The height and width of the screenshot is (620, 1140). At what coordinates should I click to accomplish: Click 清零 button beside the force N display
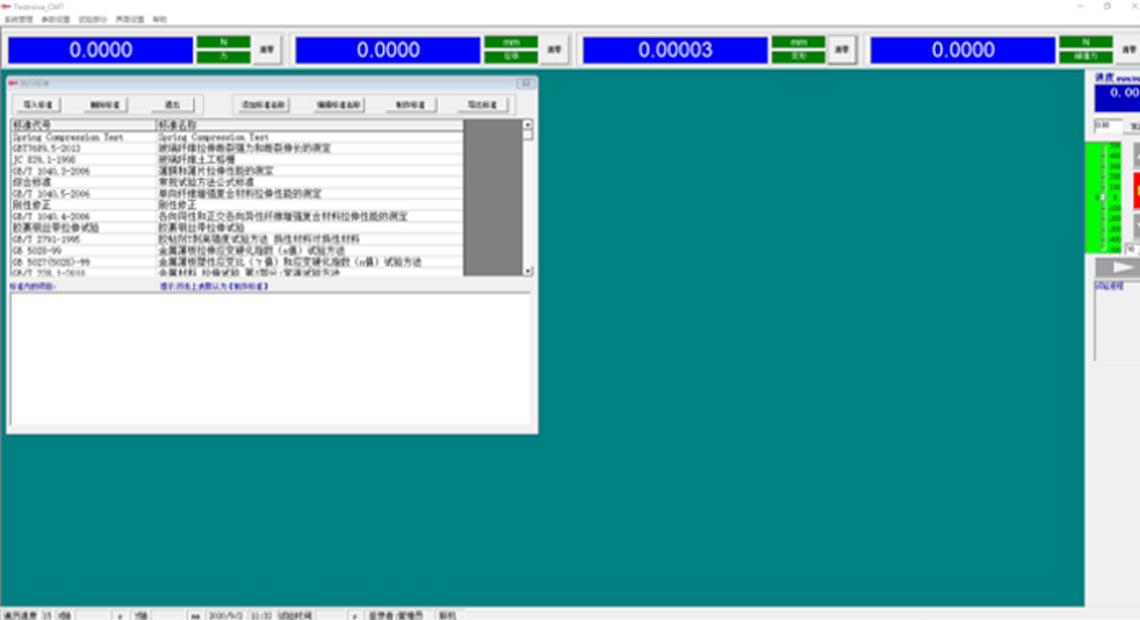[x=267, y=49]
